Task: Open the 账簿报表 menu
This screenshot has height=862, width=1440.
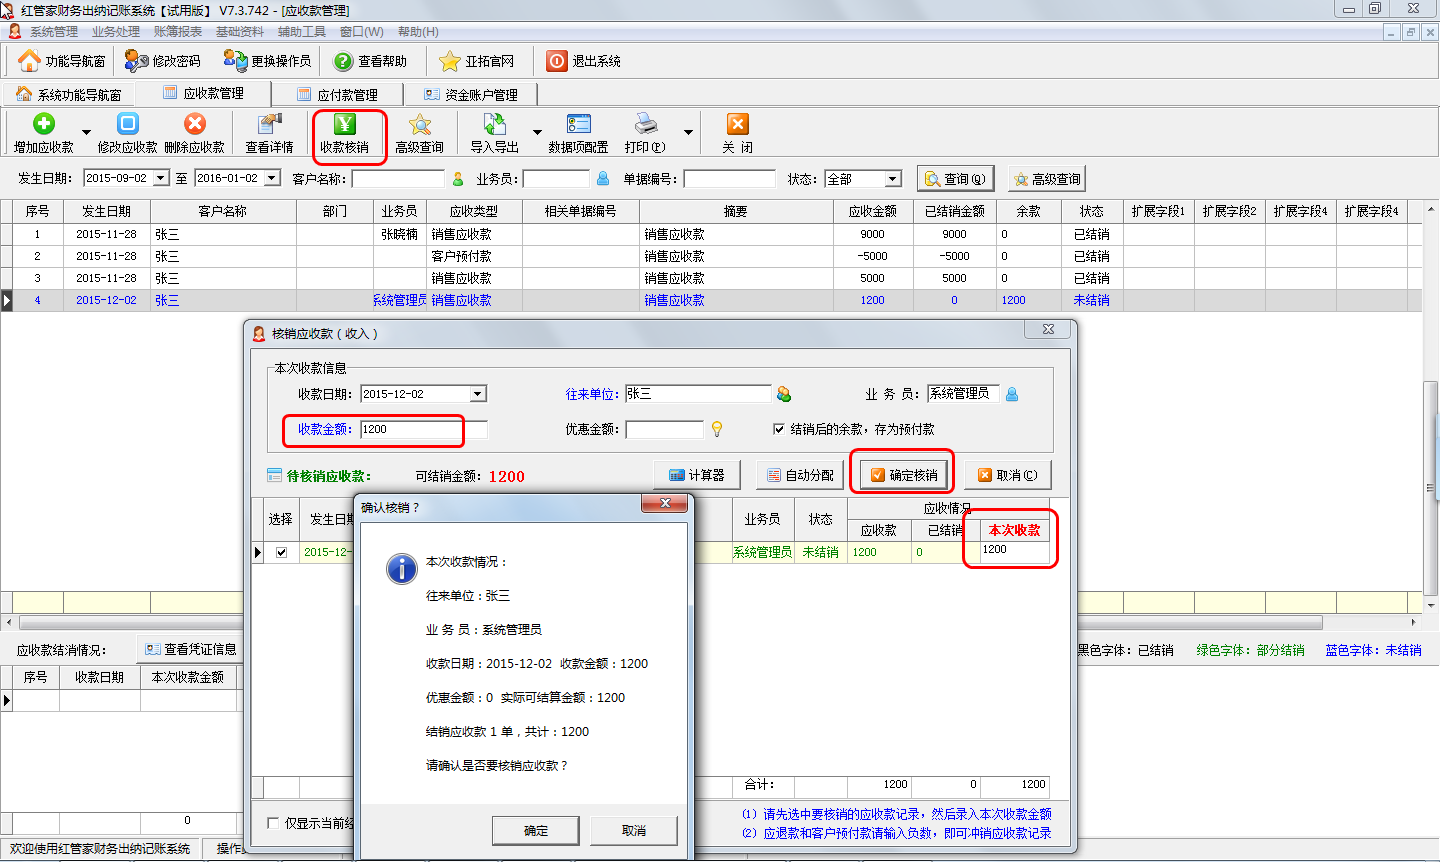Action: 178,32
